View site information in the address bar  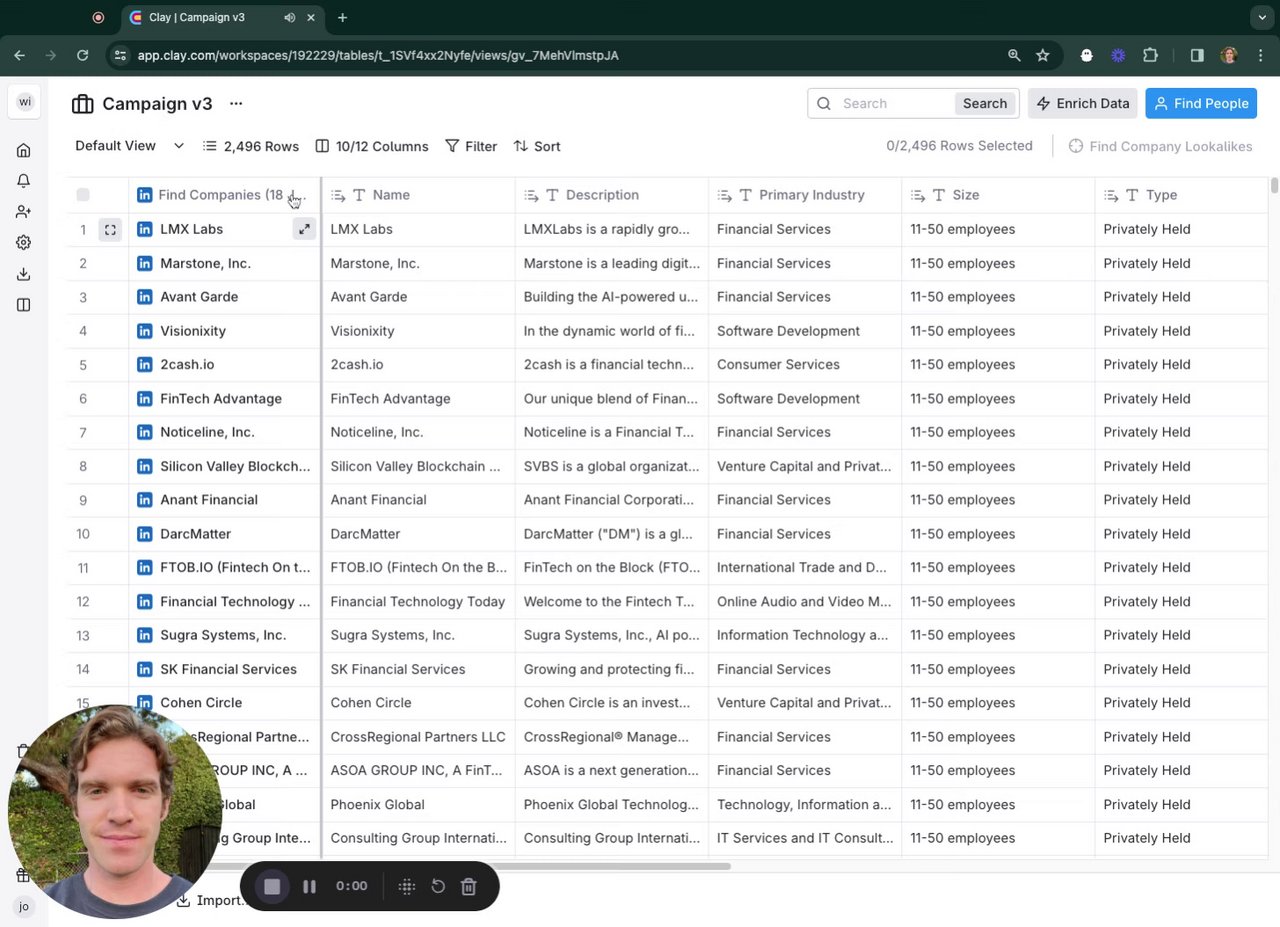[x=120, y=55]
